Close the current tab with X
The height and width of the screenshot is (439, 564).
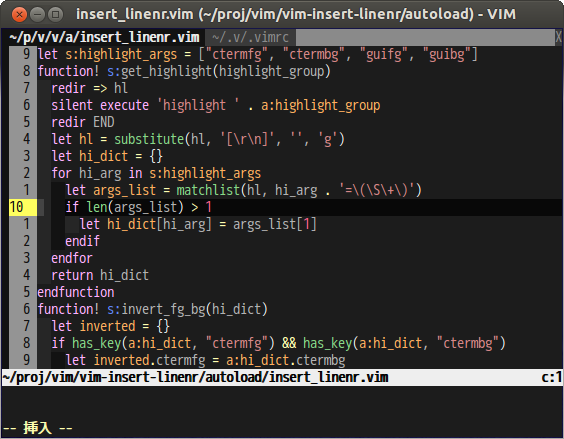pyautogui.click(x=558, y=37)
